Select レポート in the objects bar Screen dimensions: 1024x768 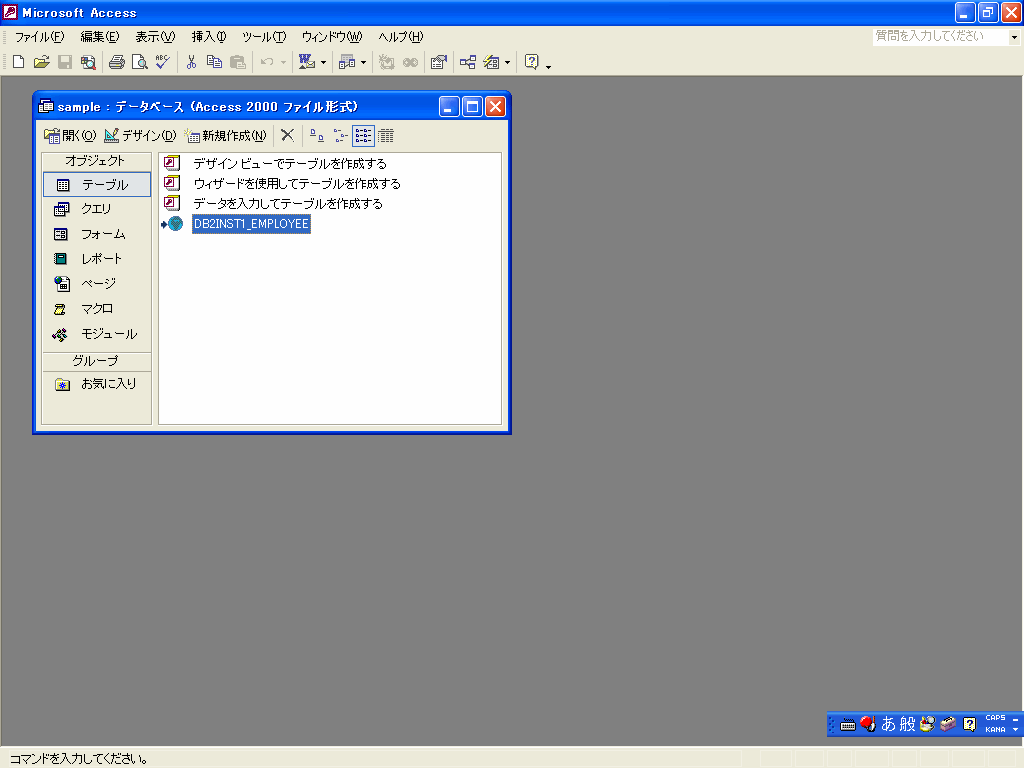pos(97,259)
